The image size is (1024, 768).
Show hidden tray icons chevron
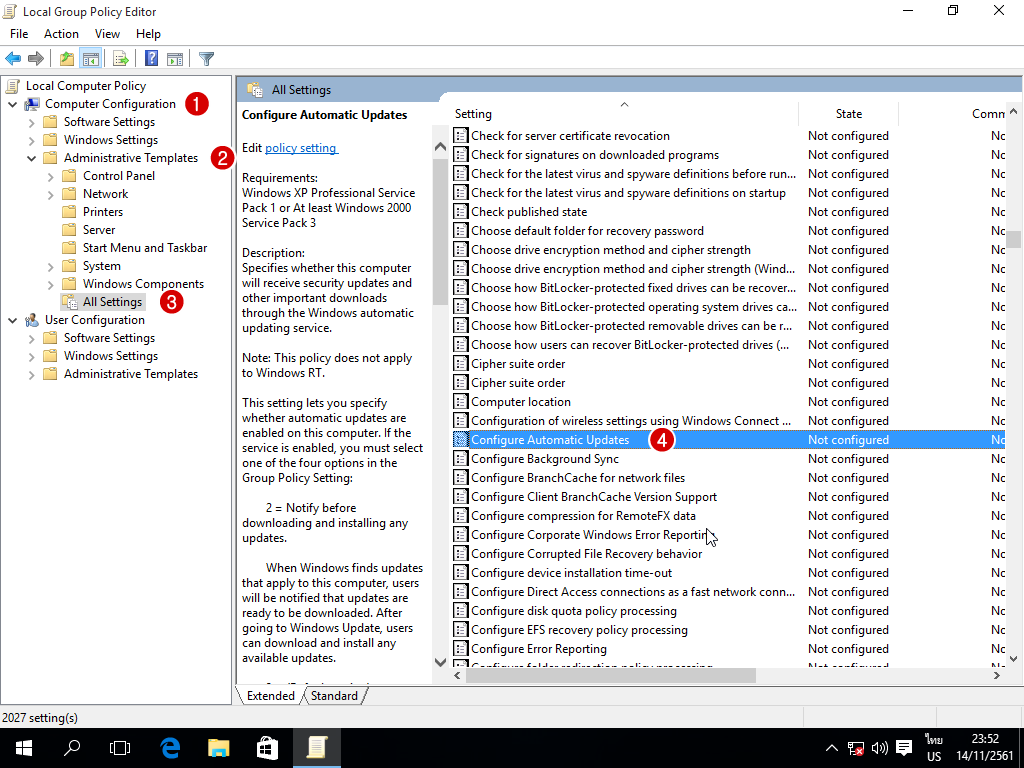[x=831, y=748]
